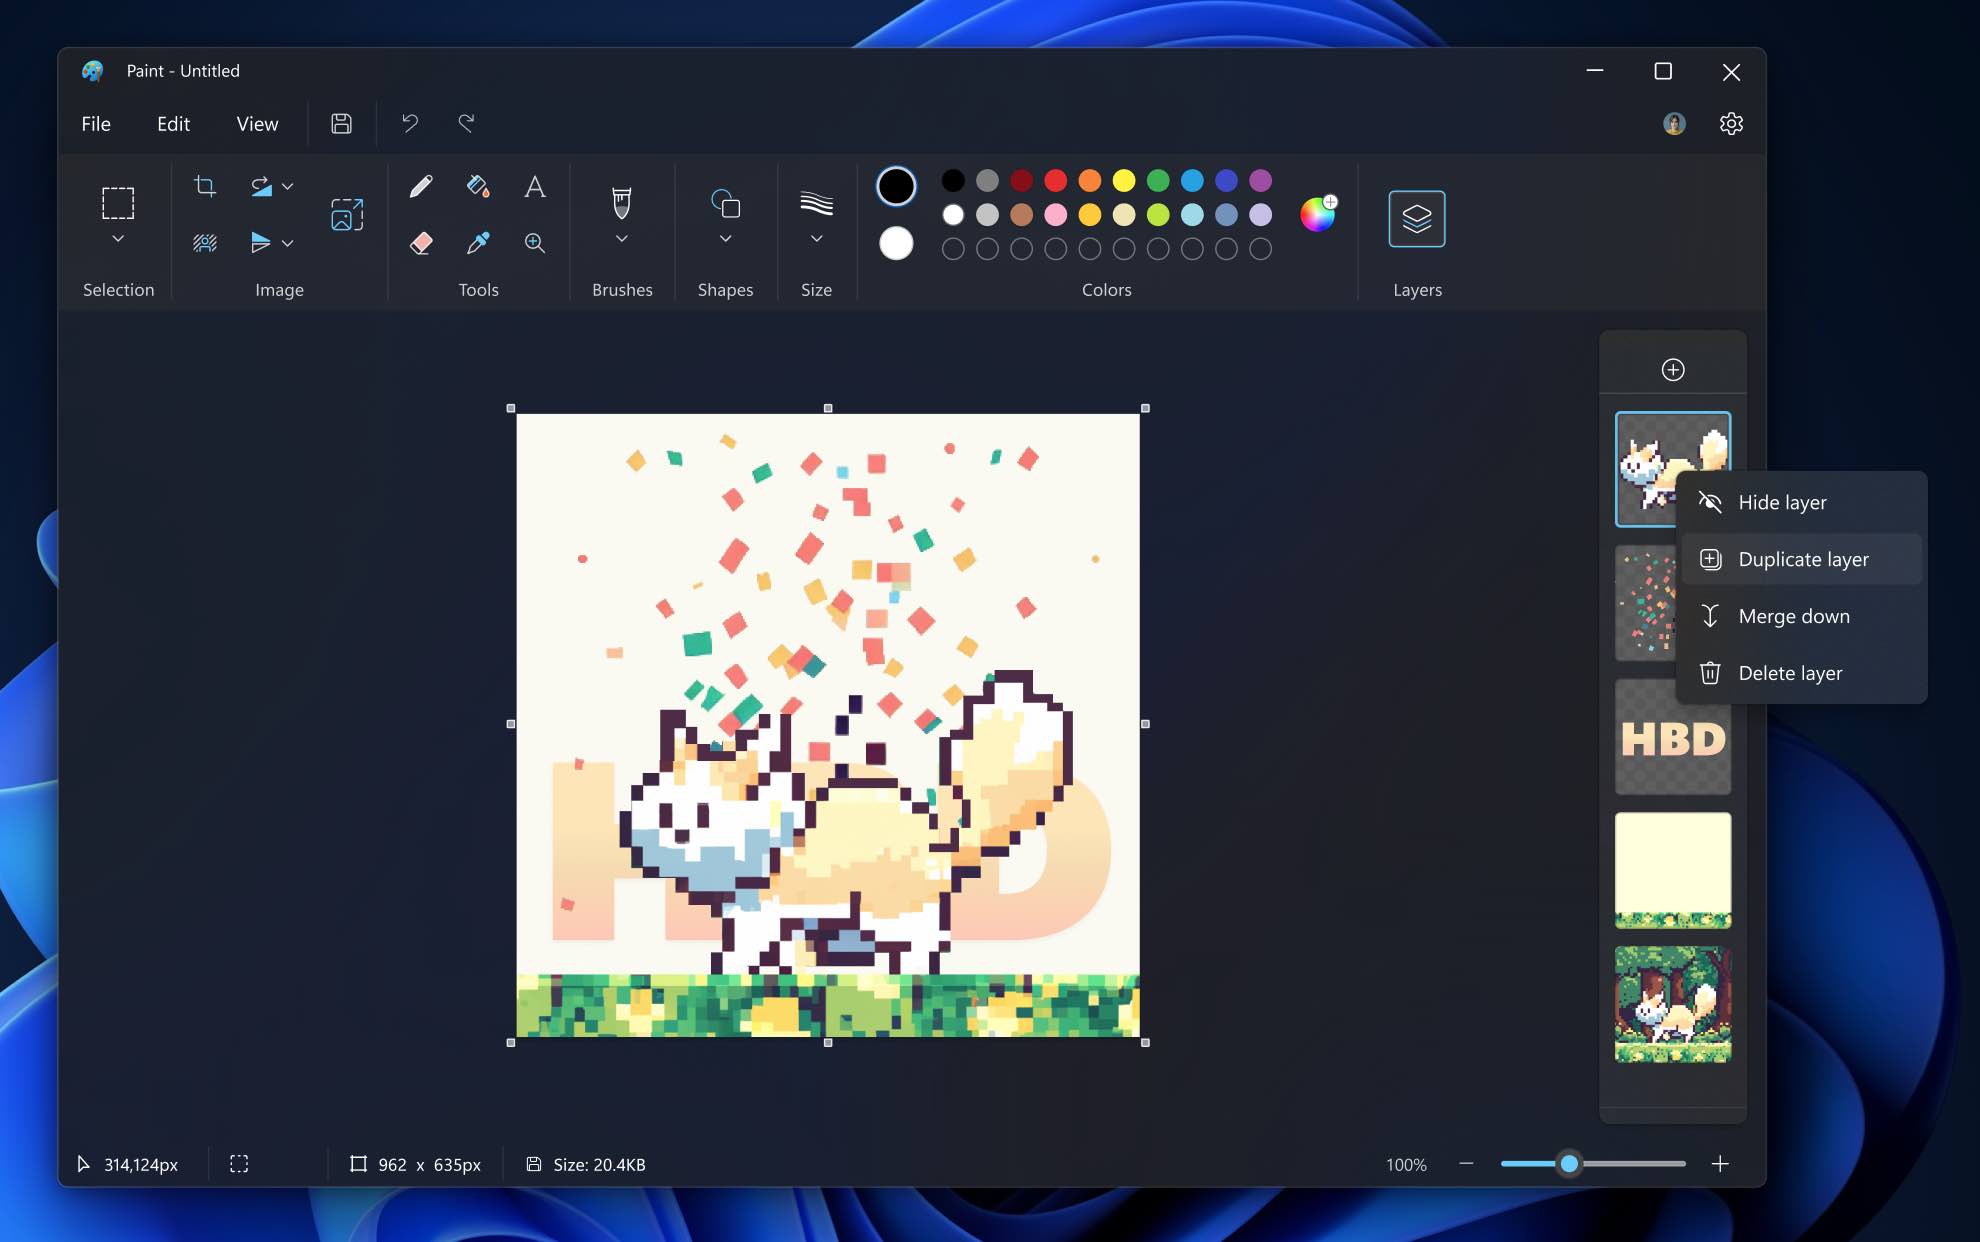Expand the Shapes dropdown
The width and height of the screenshot is (1980, 1242).
pyautogui.click(x=724, y=242)
